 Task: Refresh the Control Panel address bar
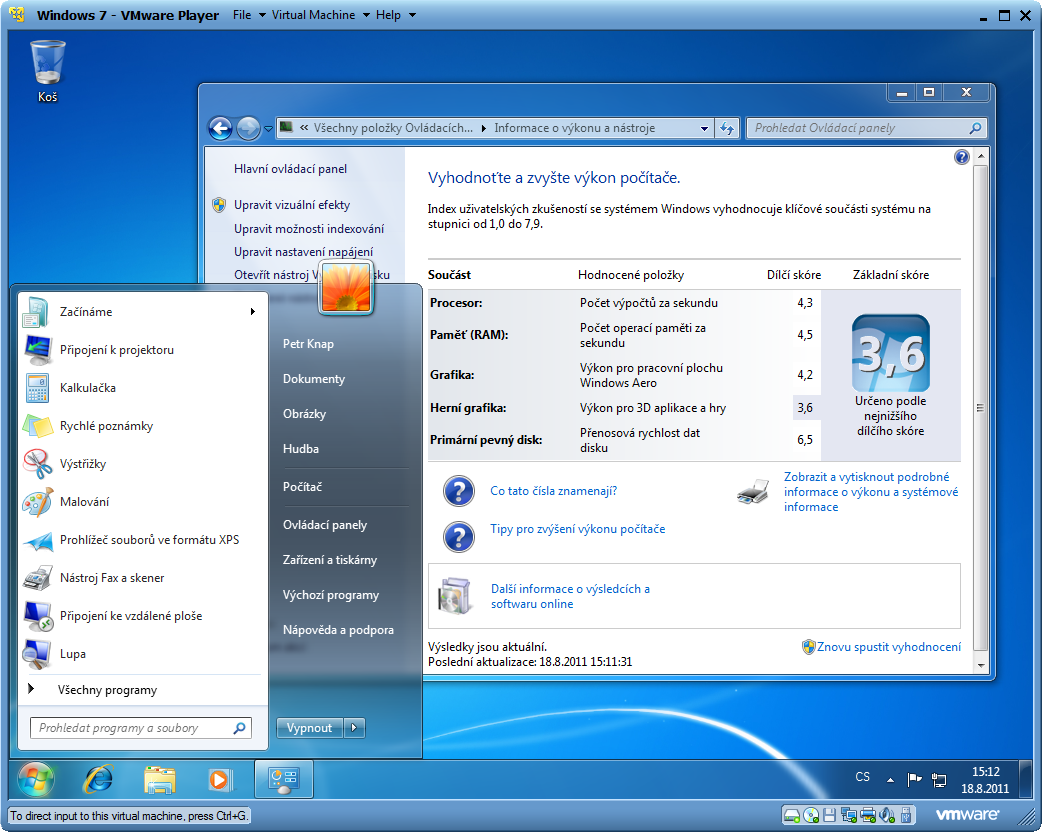[727, 128]
